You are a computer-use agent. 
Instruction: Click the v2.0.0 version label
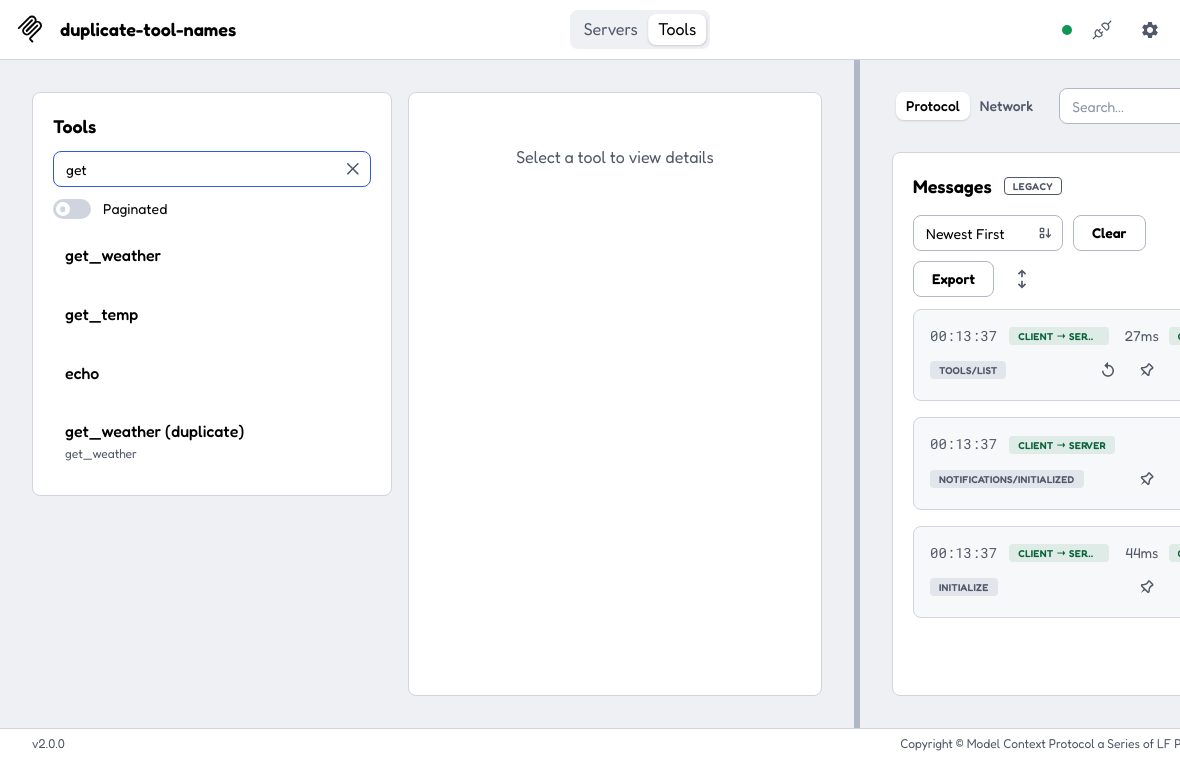point(48,743)
